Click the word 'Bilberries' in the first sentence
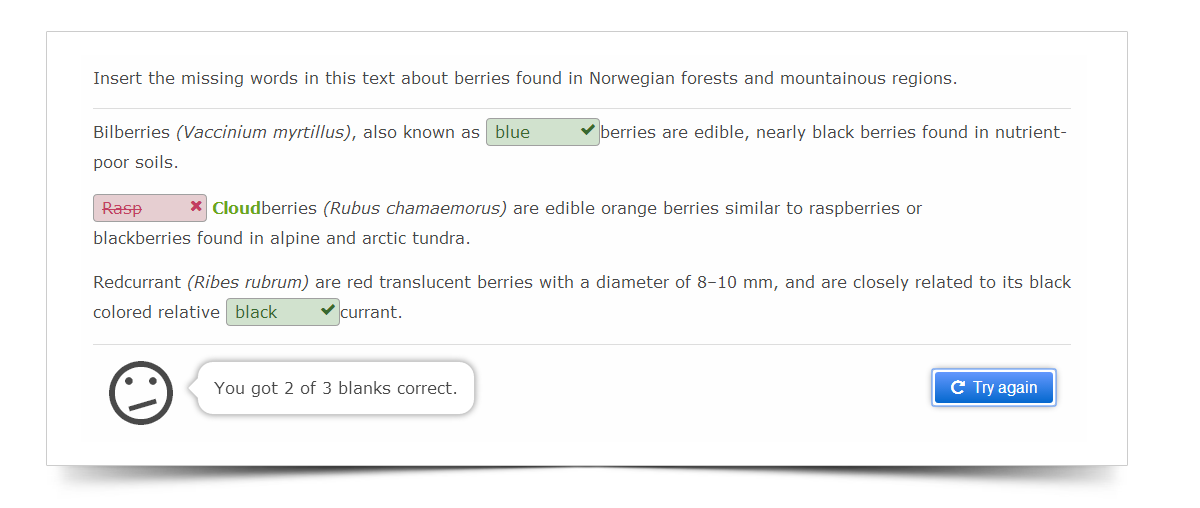This screenshot has width=1200, height=508. pyautogui.click(x=132, y=132)
